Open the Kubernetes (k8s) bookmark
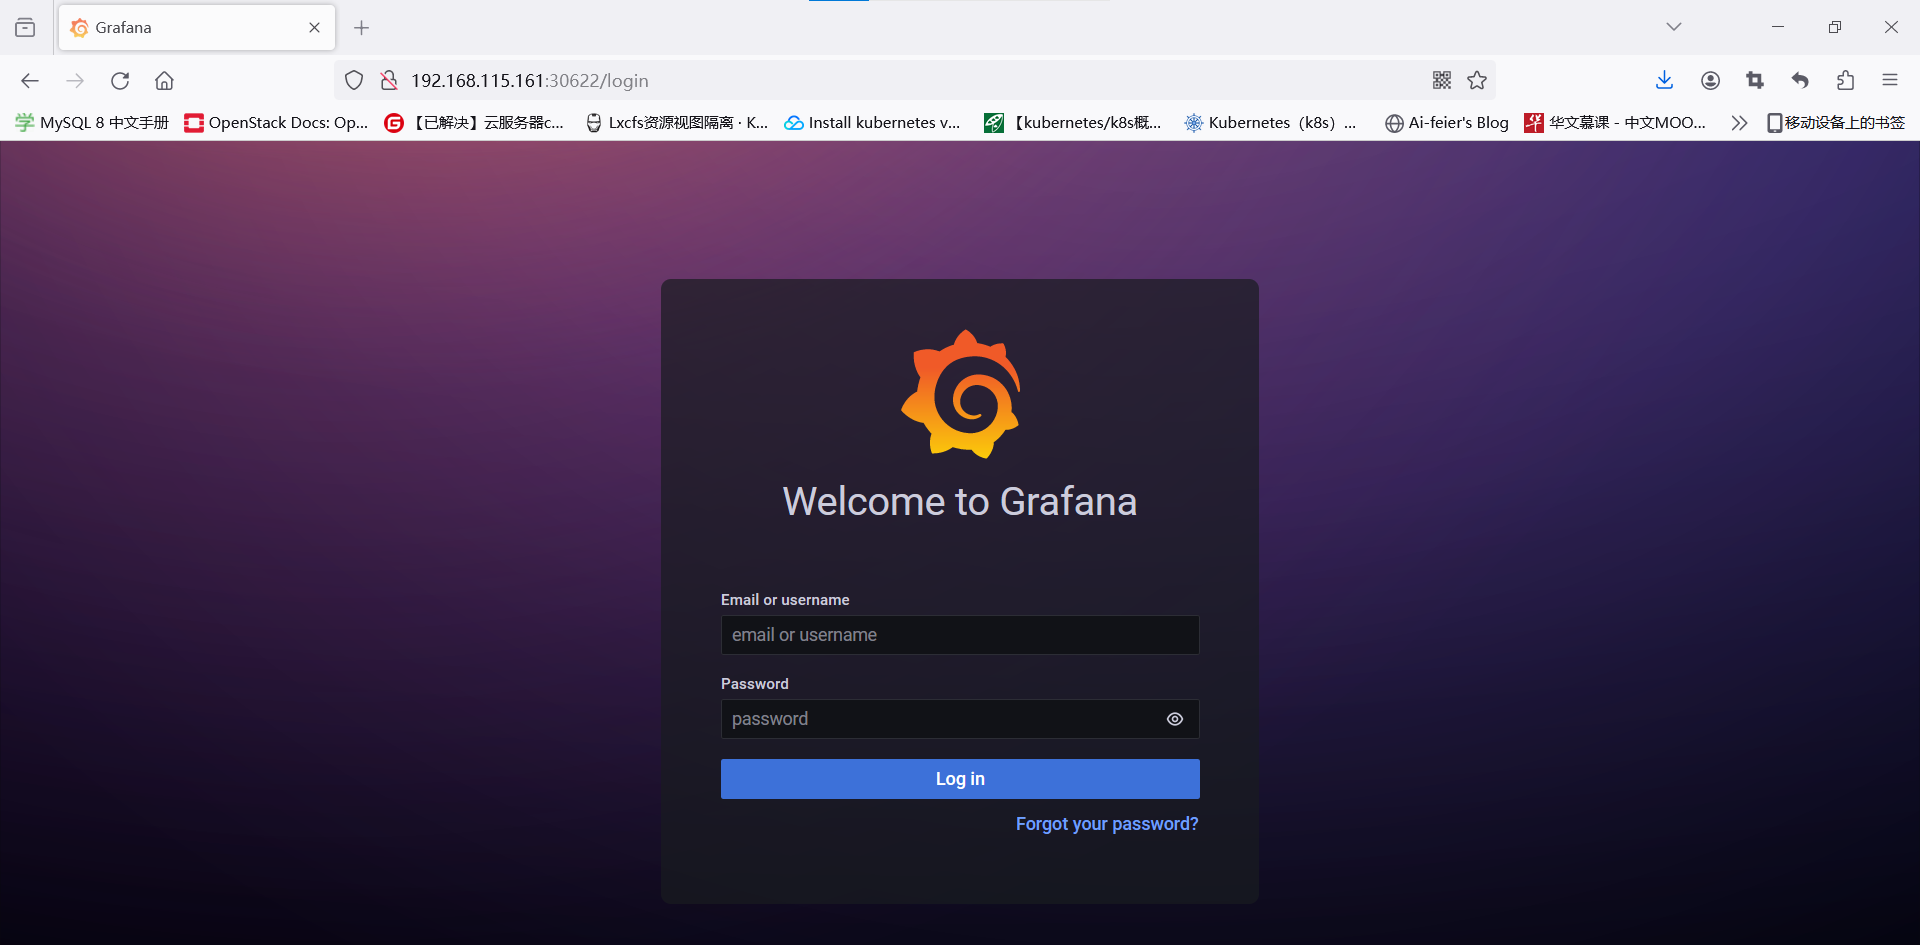 (x=1271, y=123)
